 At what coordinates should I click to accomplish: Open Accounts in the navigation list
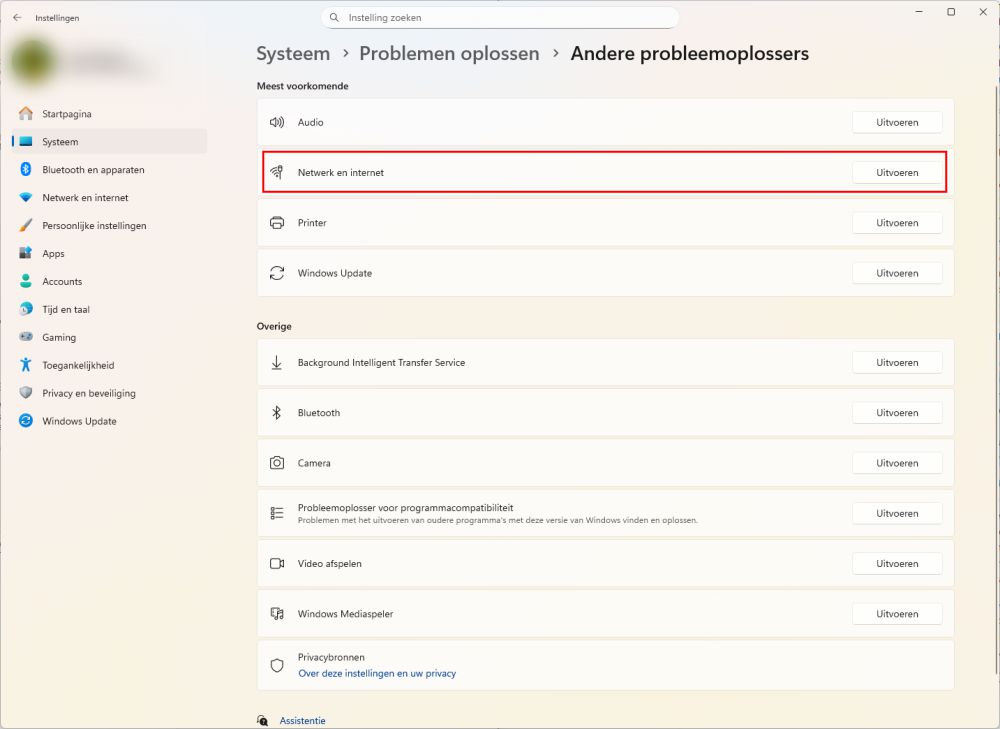pyautogui.click(x=62, y=282)
